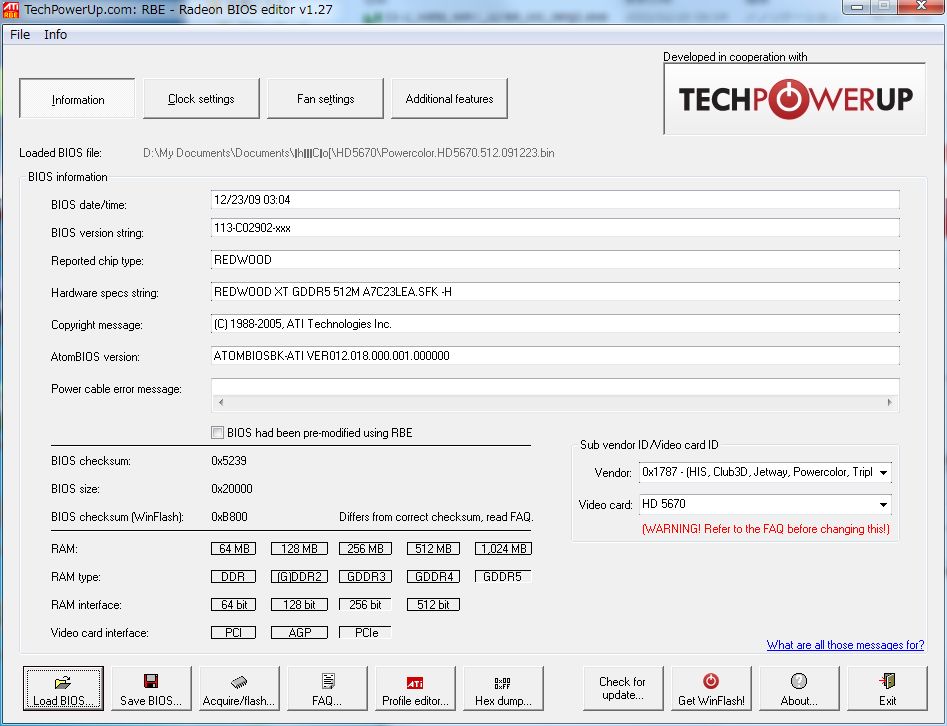Screen dimensions: 947x726
Task: Select GDDR3 RAM type indicator
Action: pyautogui.click(x=365, y=577)
